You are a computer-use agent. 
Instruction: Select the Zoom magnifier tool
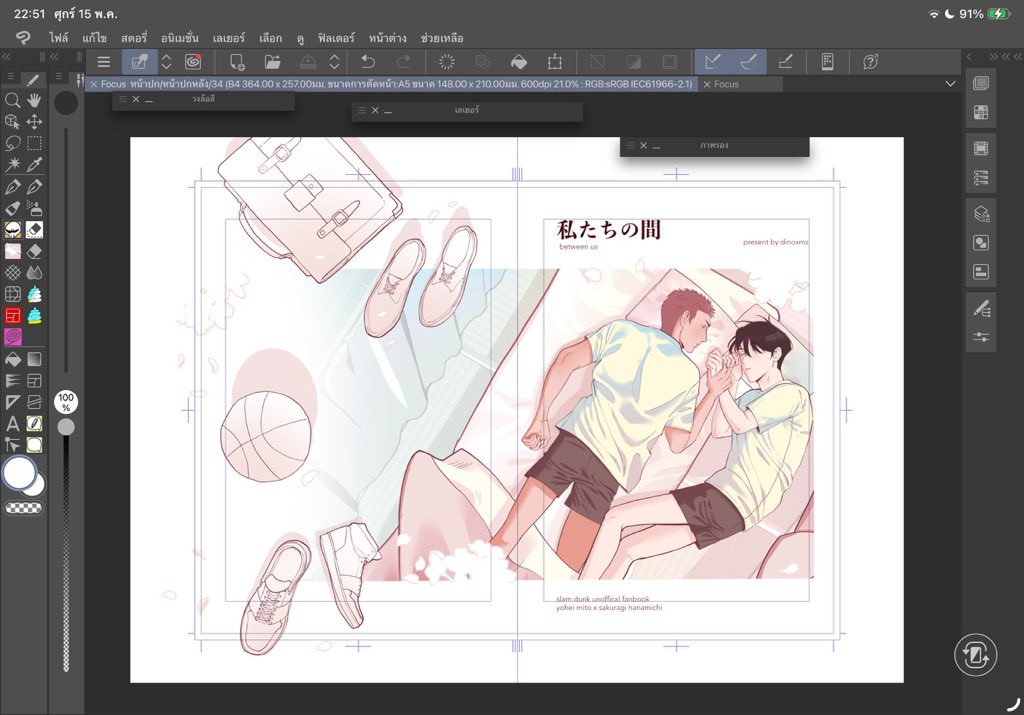point(12,100)
